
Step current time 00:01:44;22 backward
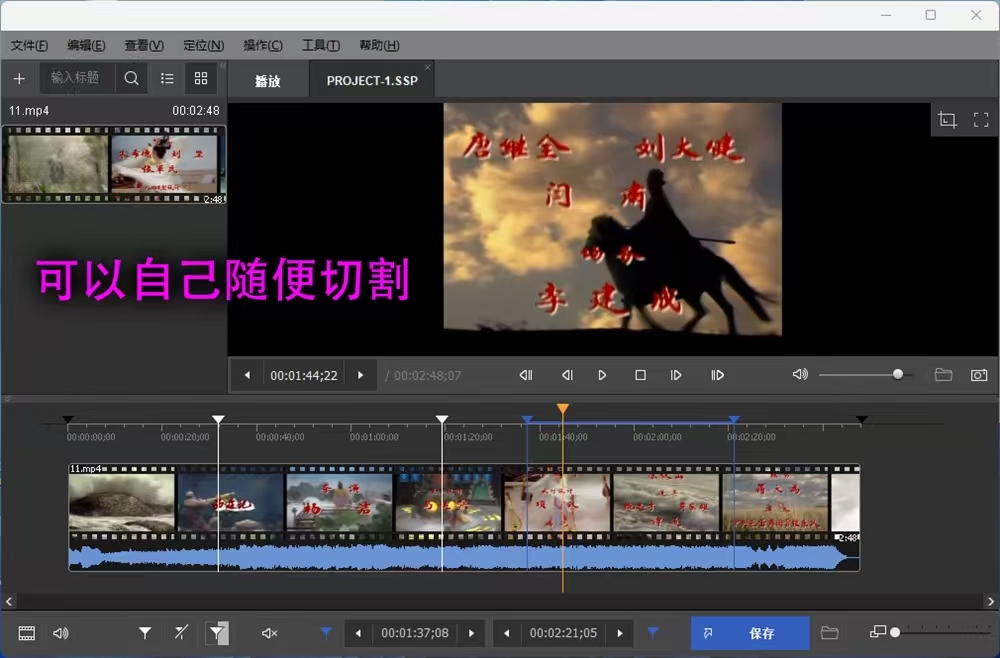pos(247,376)
